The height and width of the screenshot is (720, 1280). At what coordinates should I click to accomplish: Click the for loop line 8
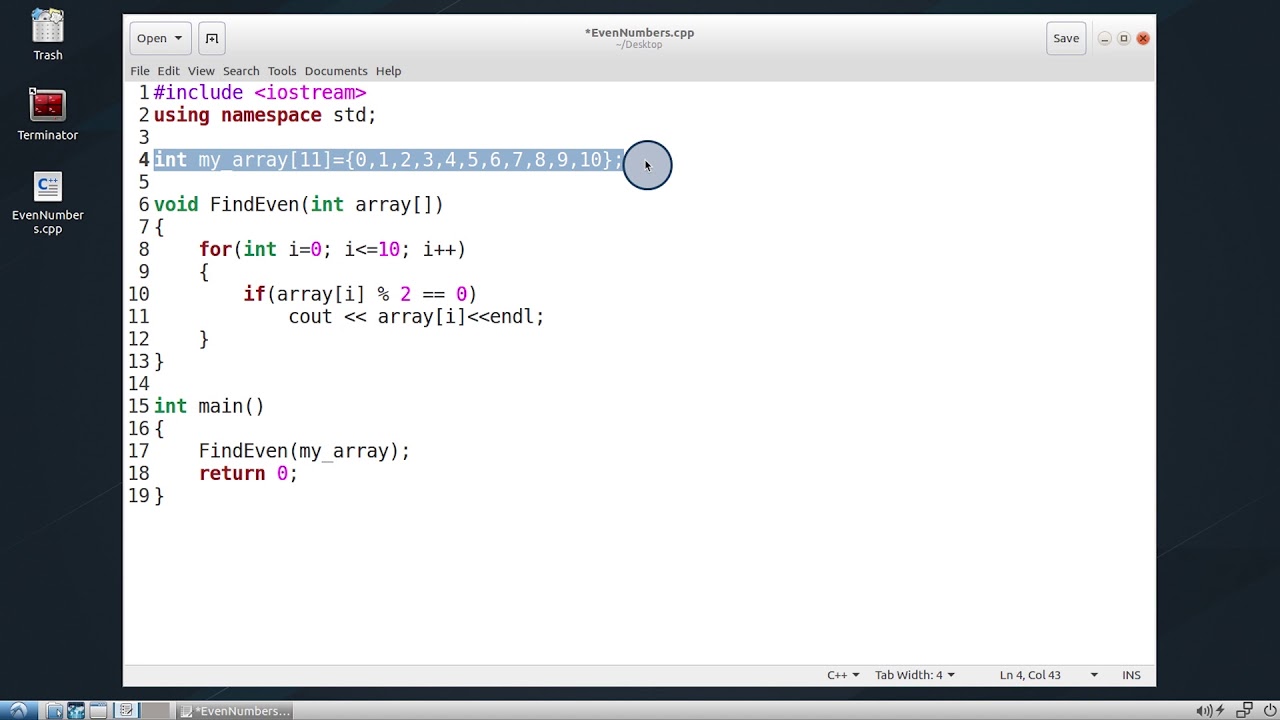click(x=332, y=250)
